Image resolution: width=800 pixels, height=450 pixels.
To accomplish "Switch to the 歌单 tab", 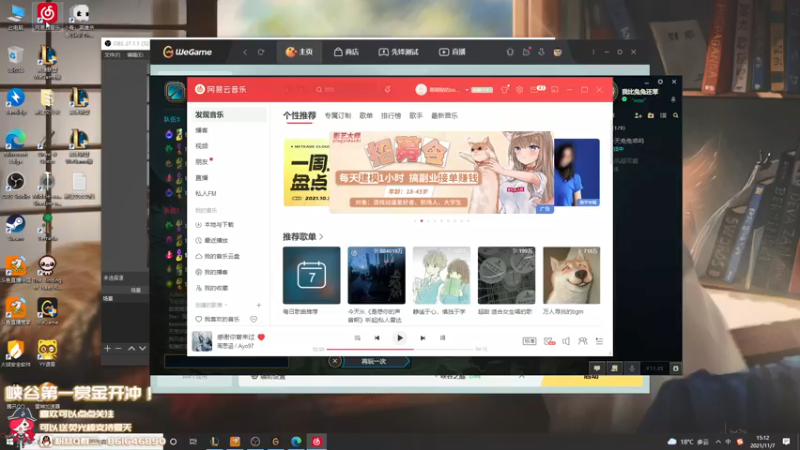I will 366,116.
